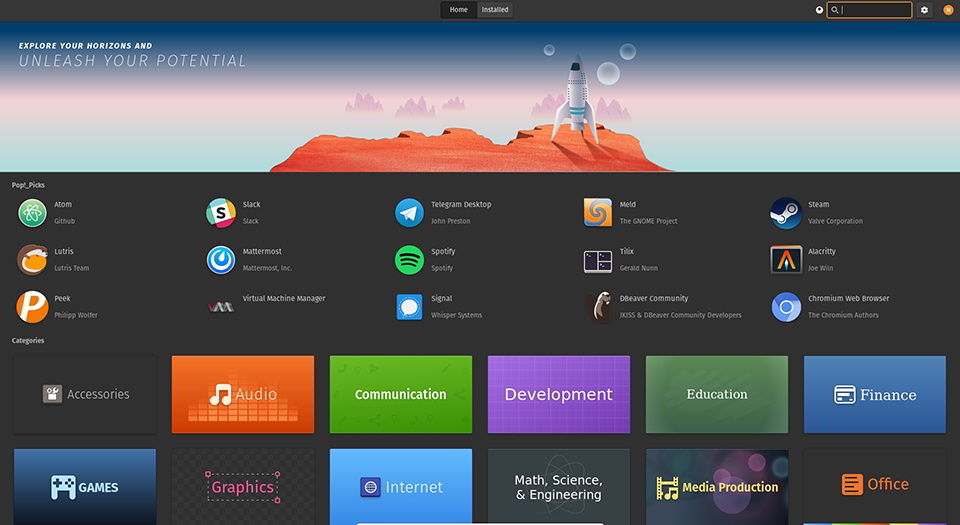This screenshot has width=960, height=525.
Task: Switch to the Installed tab
Action: tap(495, 10)
